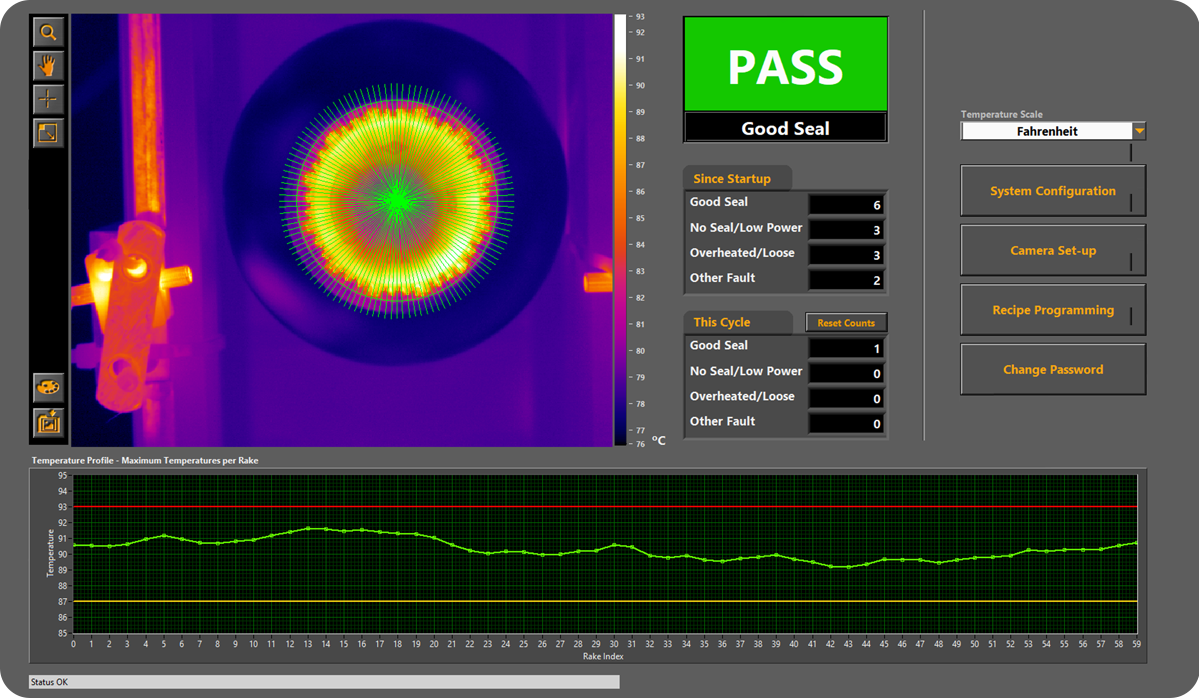Click the fit-to-window resize icon
Screen dimensions: 1199x698
click(48, 132)
